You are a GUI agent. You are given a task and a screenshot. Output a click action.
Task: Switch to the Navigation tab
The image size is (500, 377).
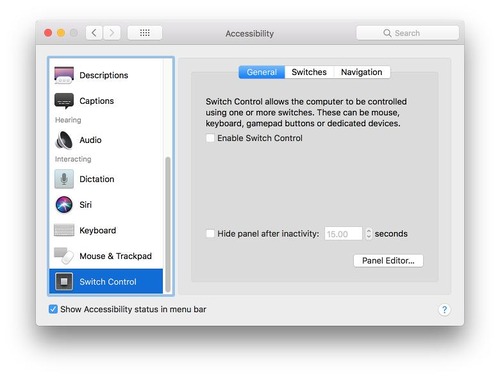tap(362, 72)
